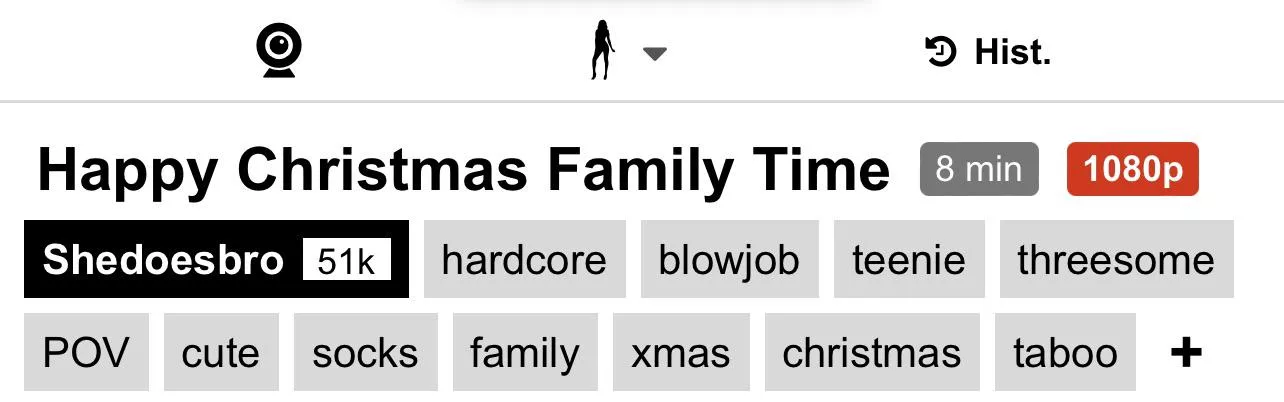The image size is (1284, 402).
Task: Click the plus icon to show more tags
Action: tap(1186, 352)
